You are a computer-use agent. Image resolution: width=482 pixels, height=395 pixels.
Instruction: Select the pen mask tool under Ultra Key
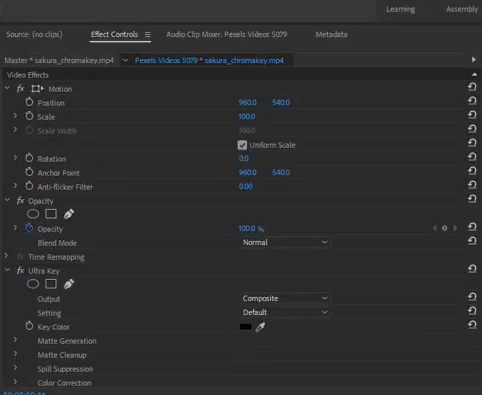click(69, 284)
